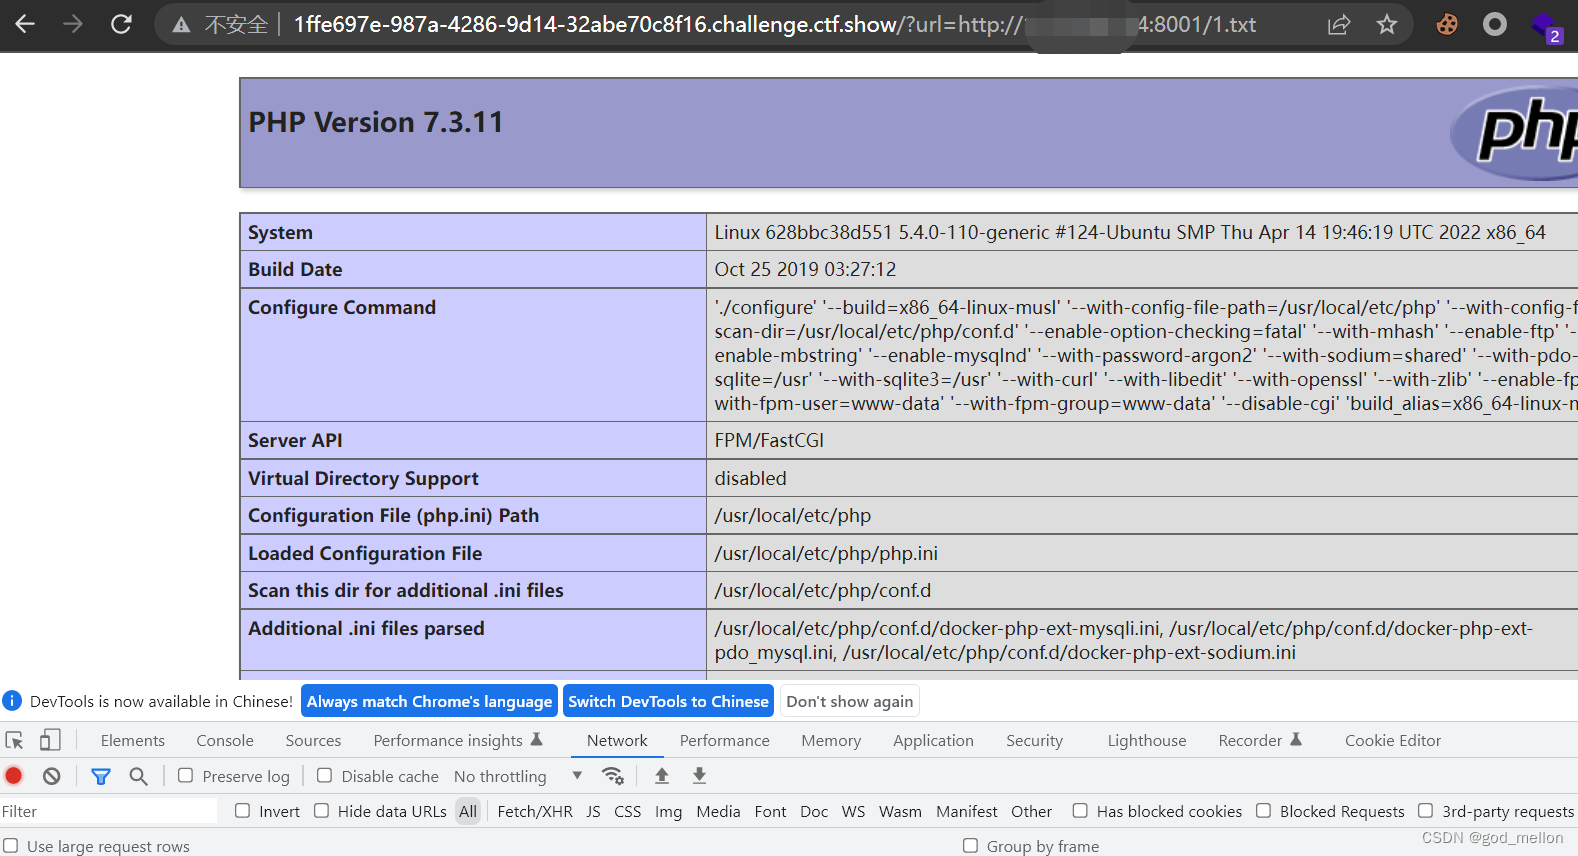Toggle the network filter funnel
The image size is (1578, 856).
pos(101,776)
